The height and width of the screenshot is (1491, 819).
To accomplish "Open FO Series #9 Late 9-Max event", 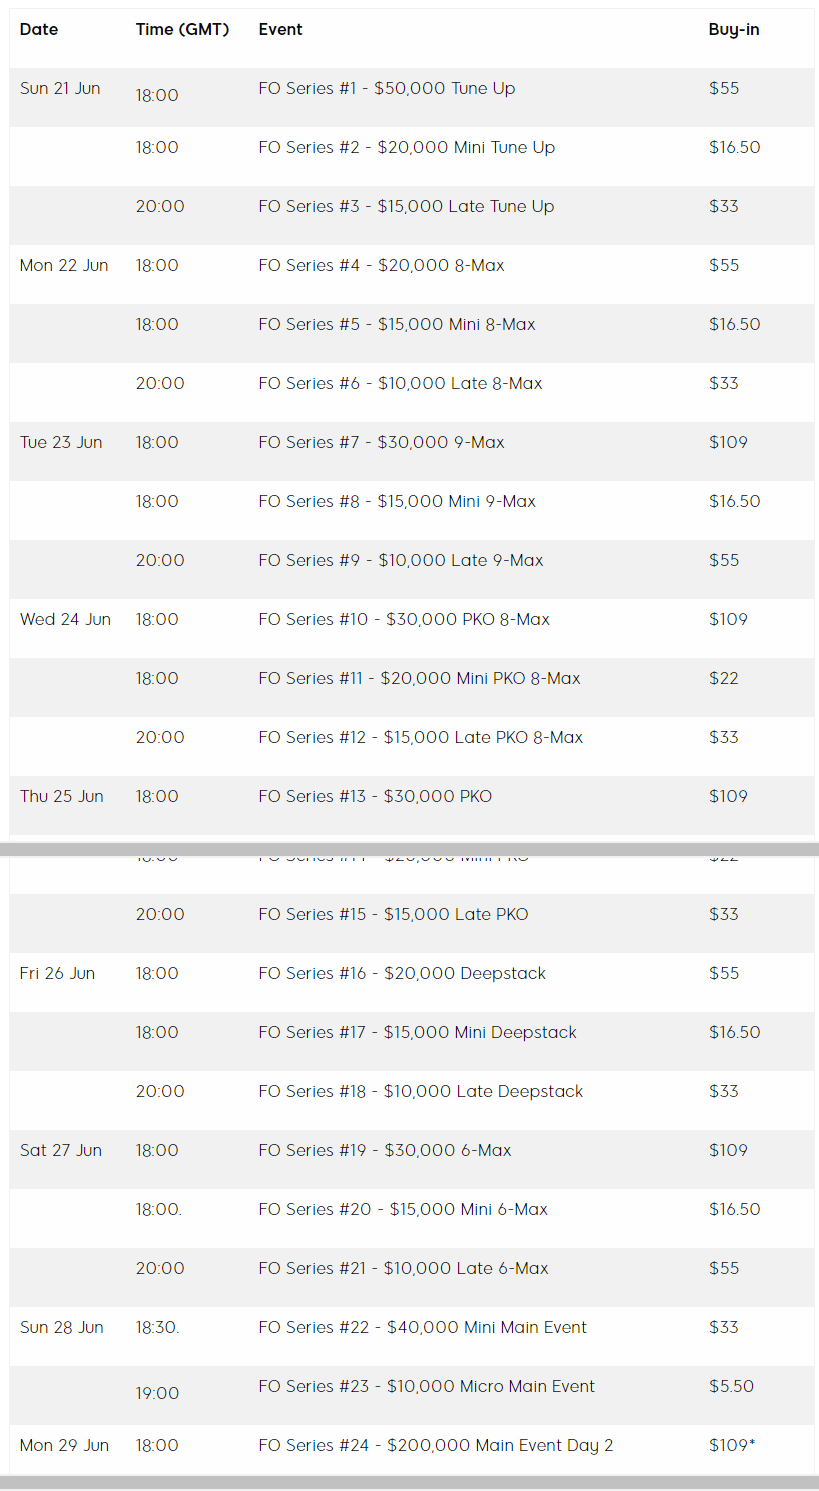I will pyautogui.click(x=400, y=561).
